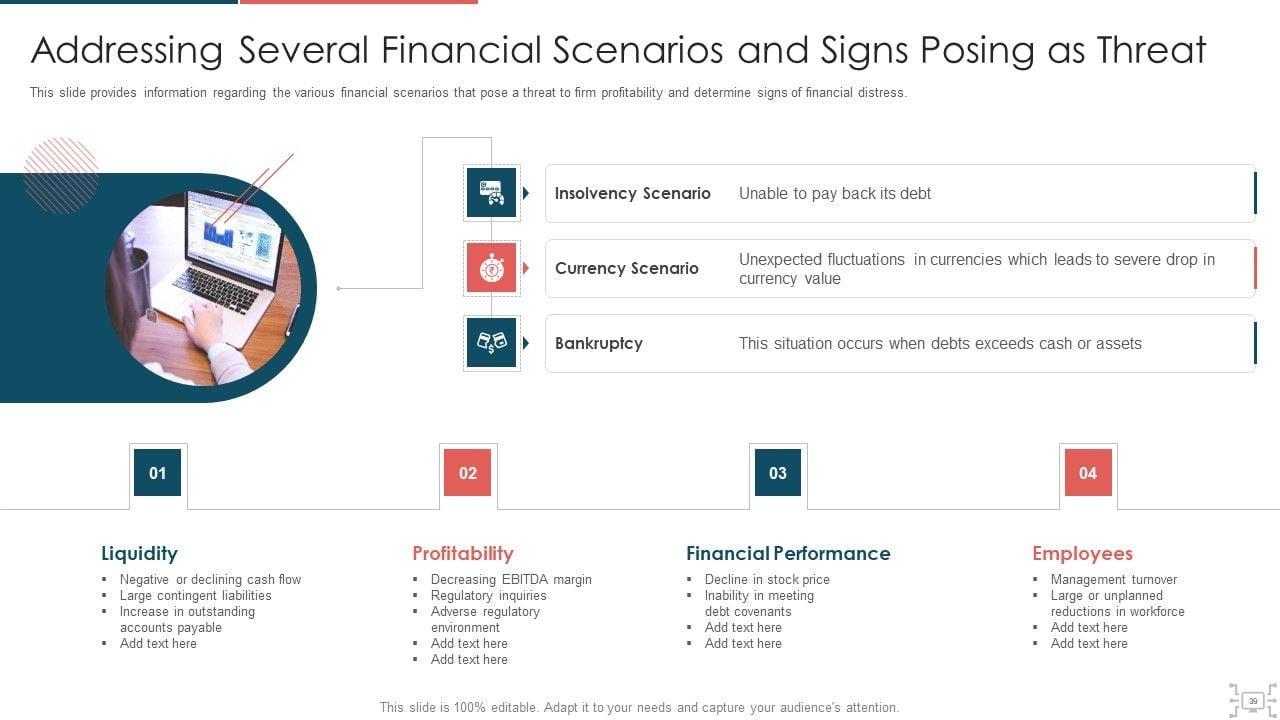
Task: Select the Bankruptcy label
Action: pyautogui.click(x=598, y=343)
